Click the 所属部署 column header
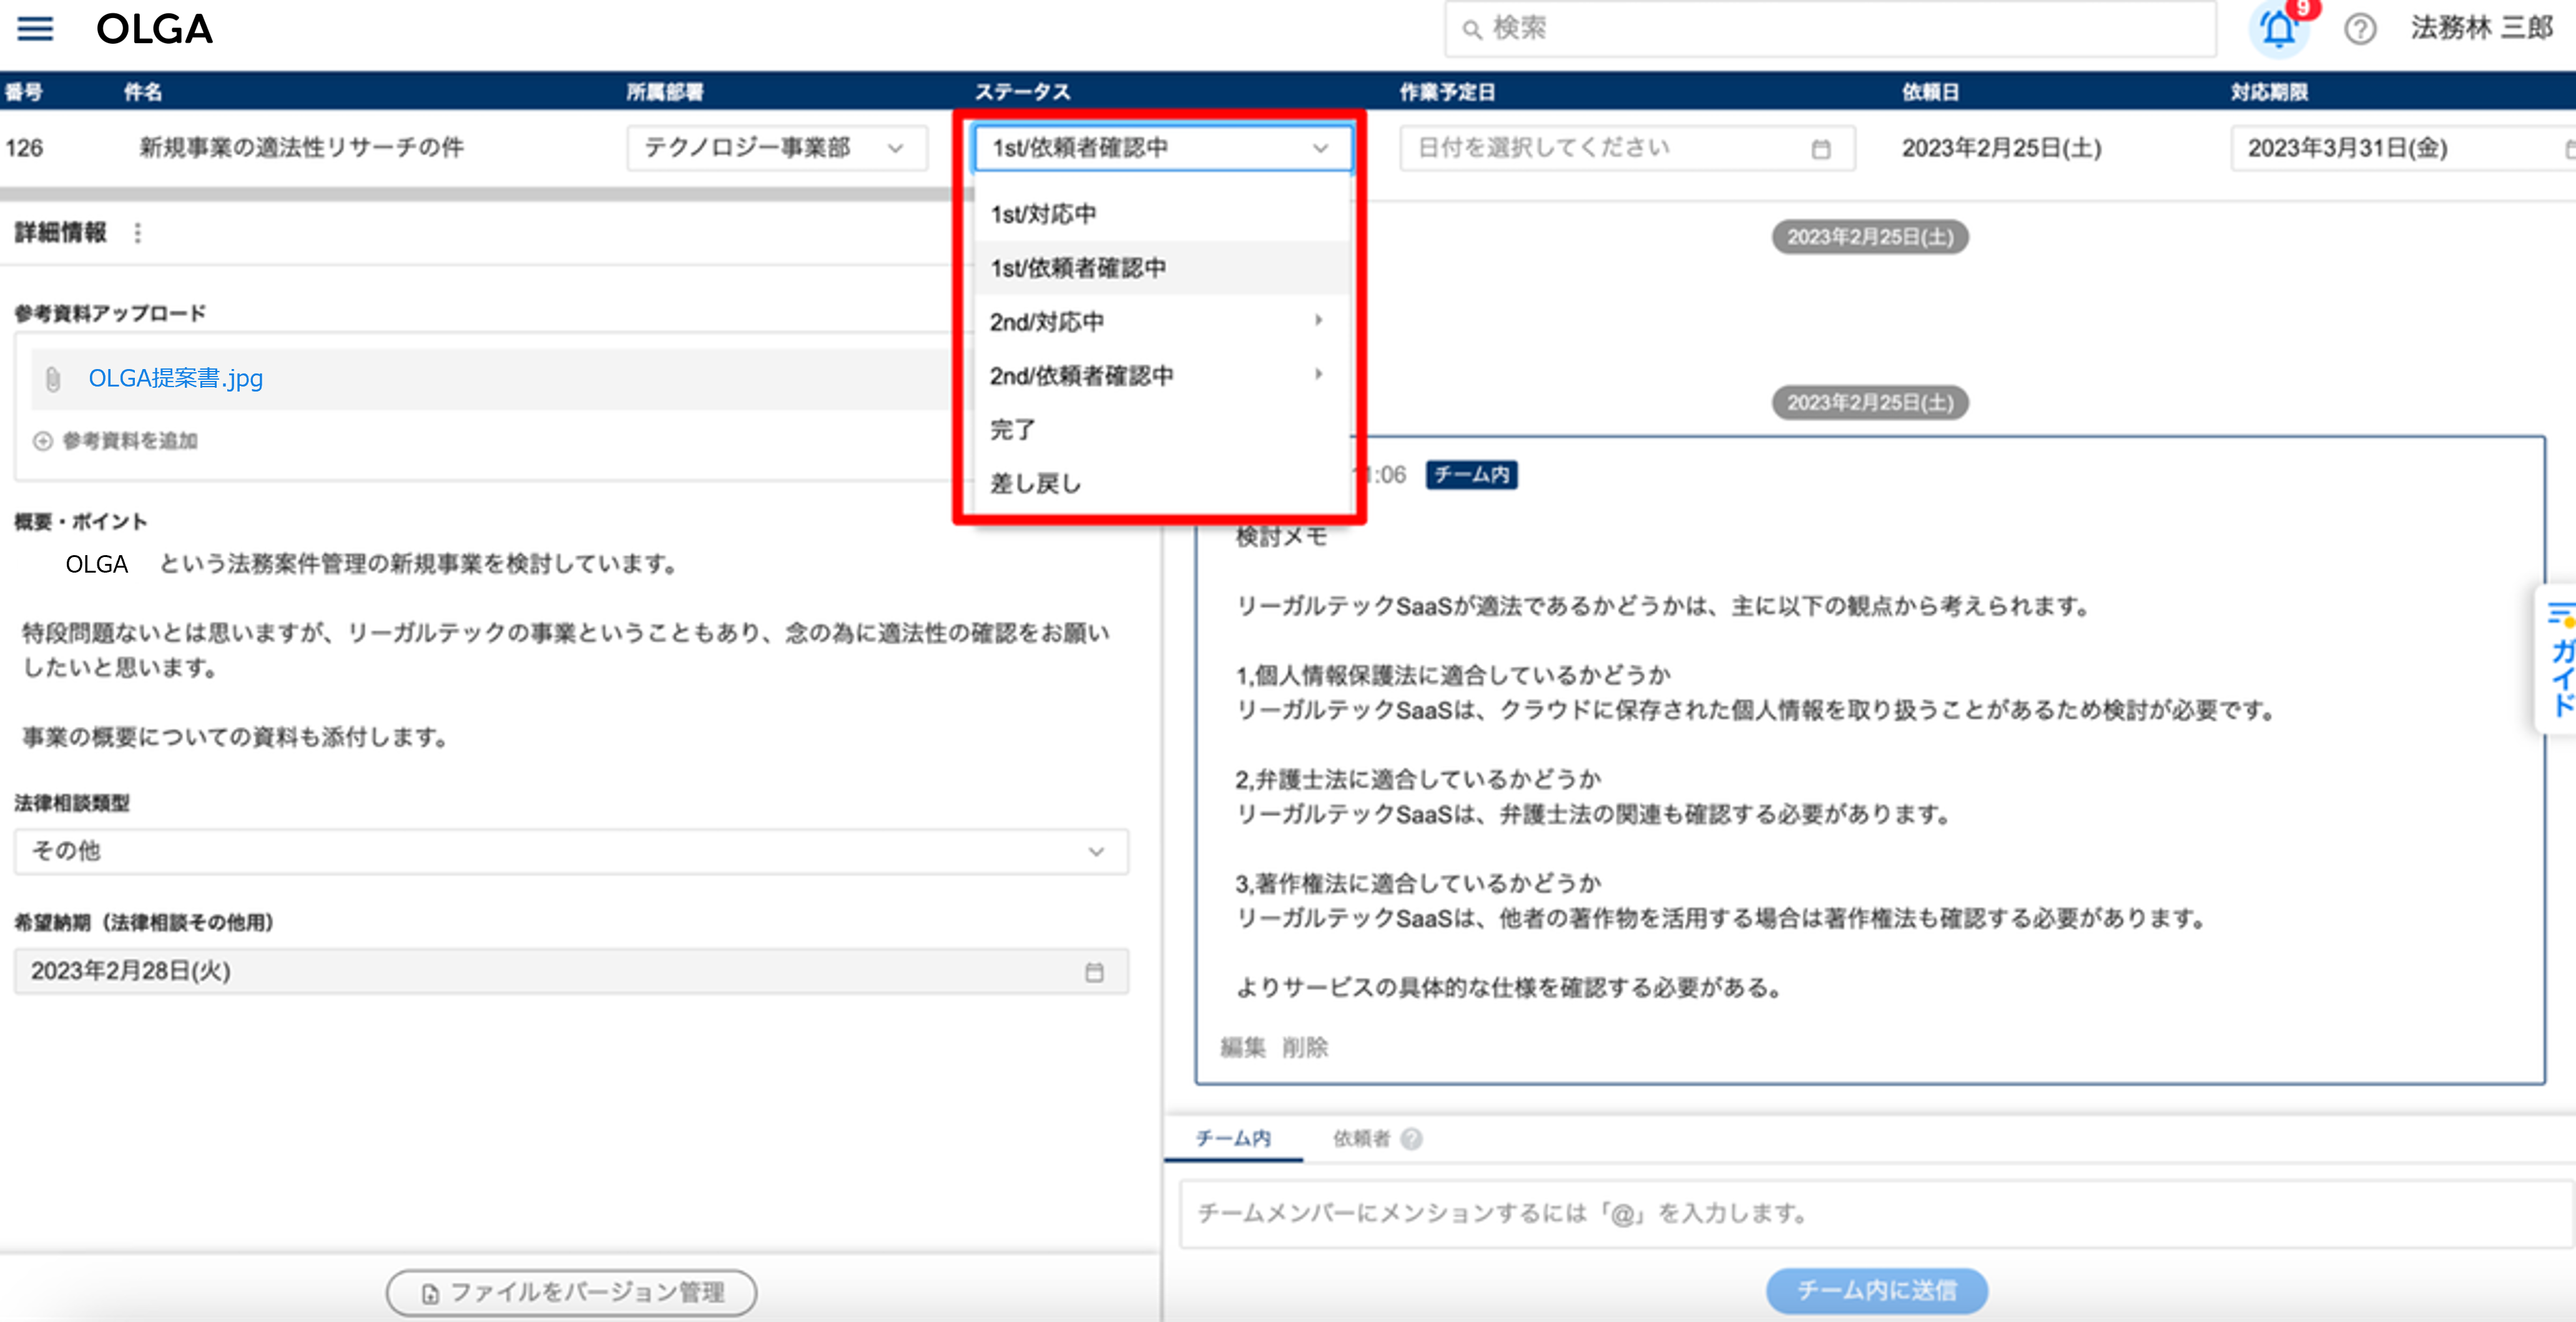Viewport: 2576px width, 1322px height. 665,93
